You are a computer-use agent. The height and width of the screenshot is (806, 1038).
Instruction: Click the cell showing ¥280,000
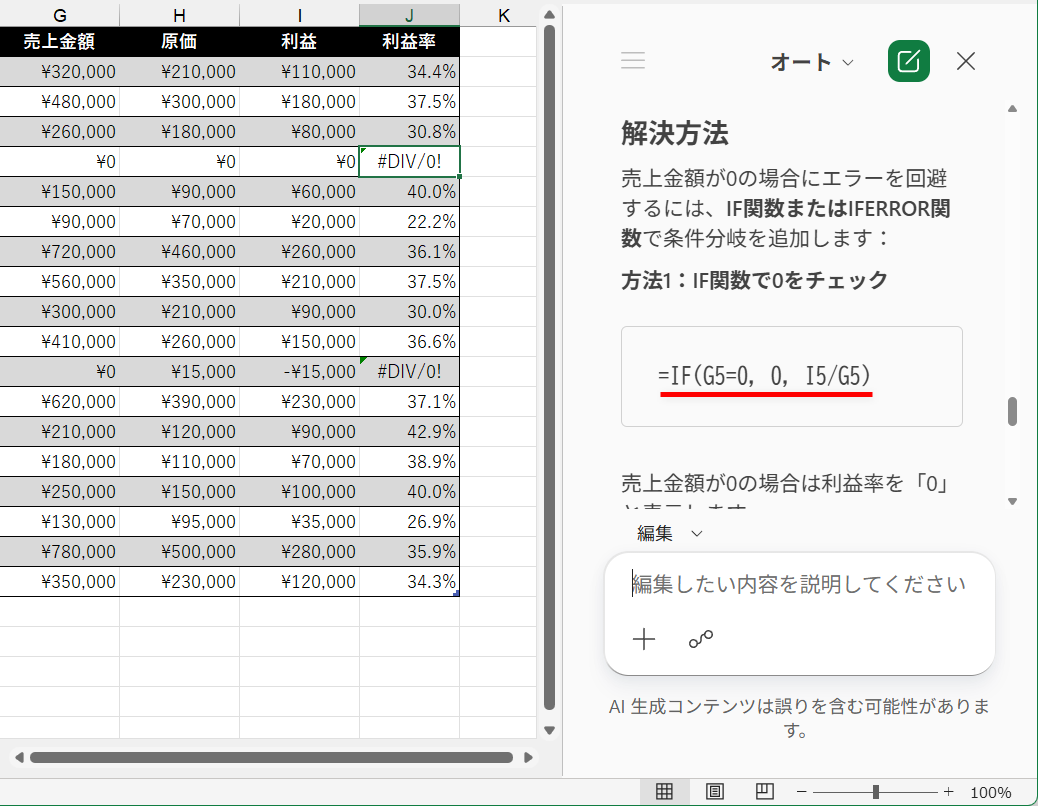[x=299, y=551]
